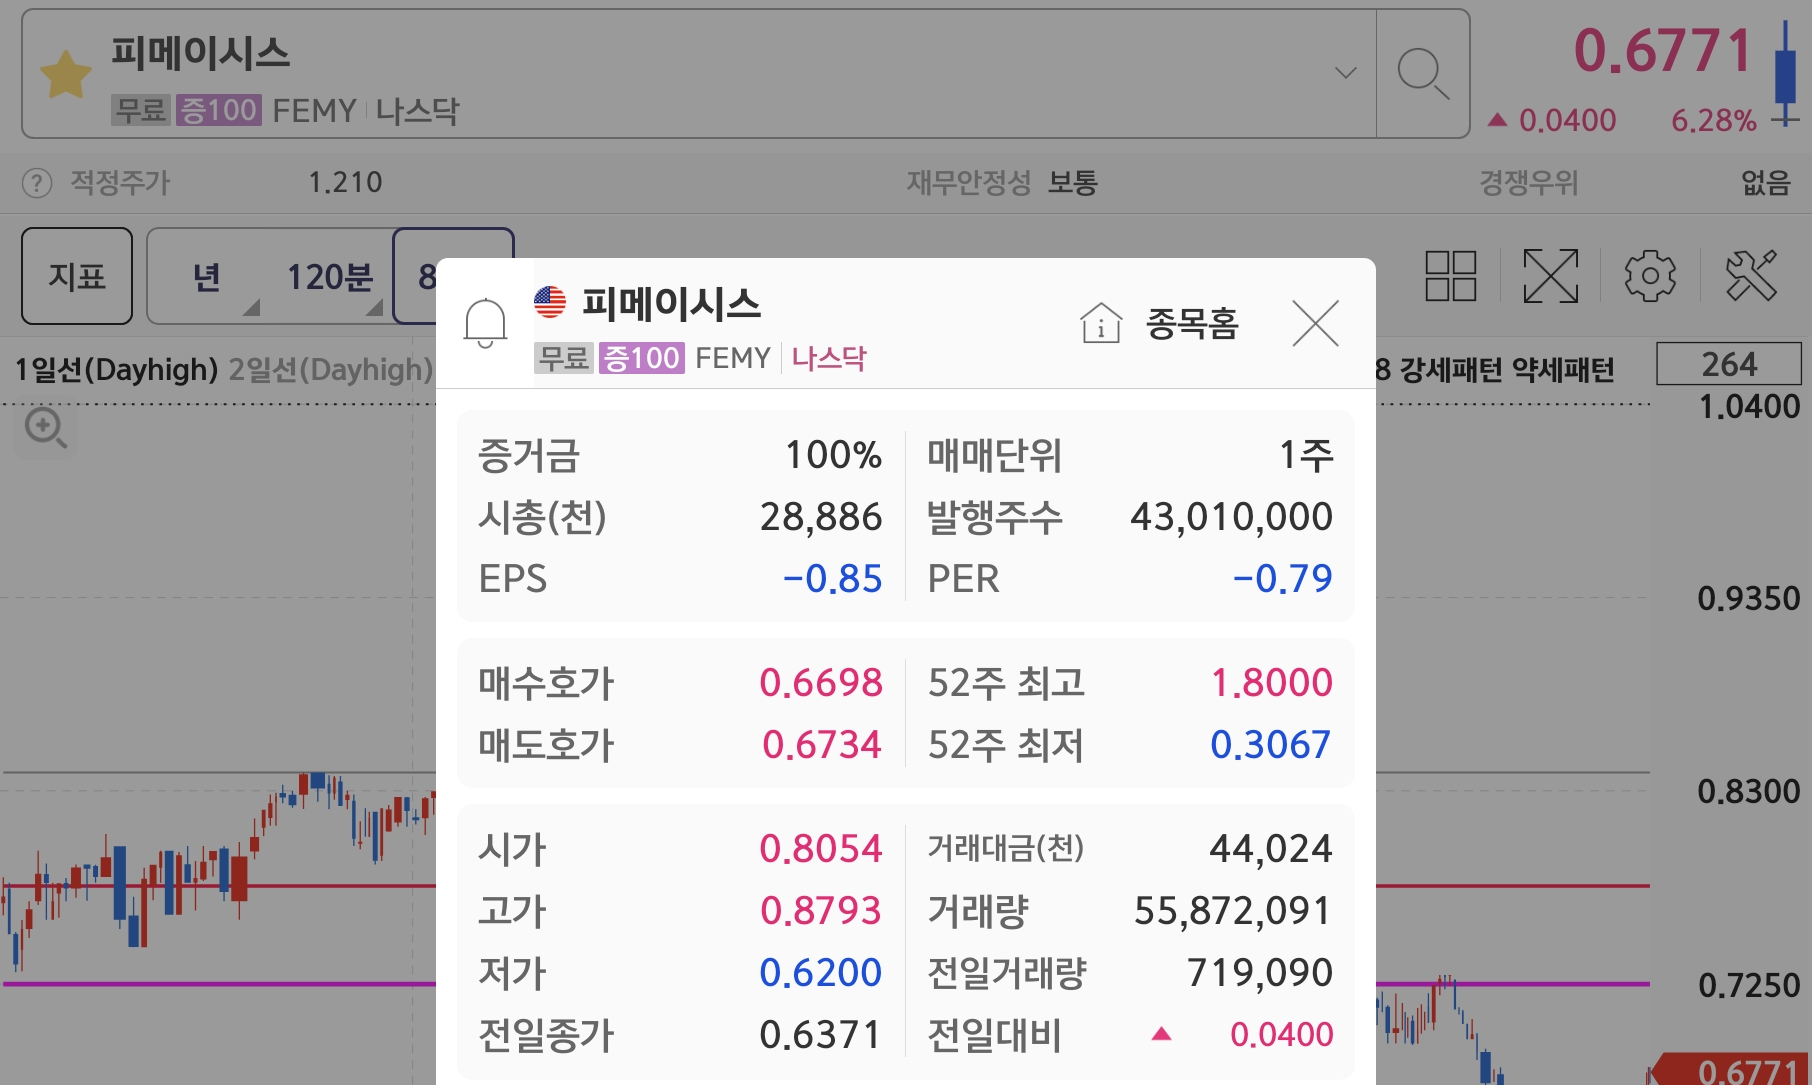Screen dimensions: 1812x1085
Task: Click the 경쟁우위 label
Action: pyautogui.click(x=1529, y=183)
